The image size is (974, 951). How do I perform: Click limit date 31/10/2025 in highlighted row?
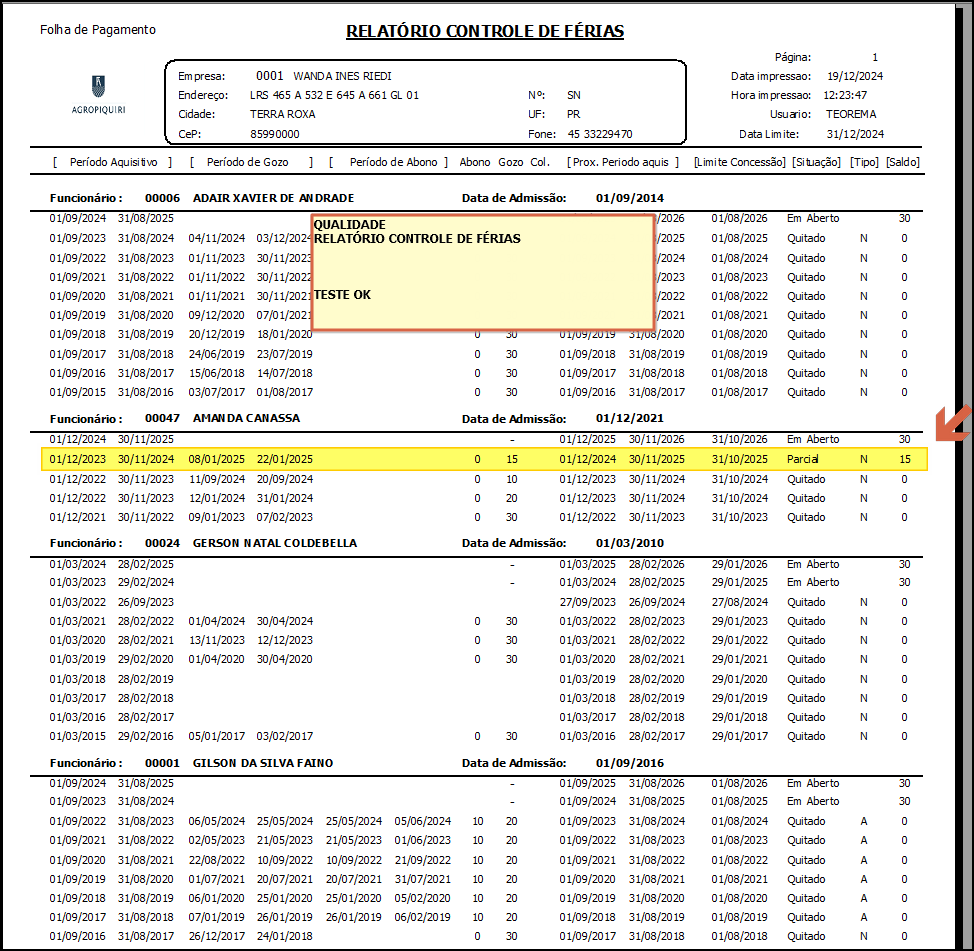740,459
